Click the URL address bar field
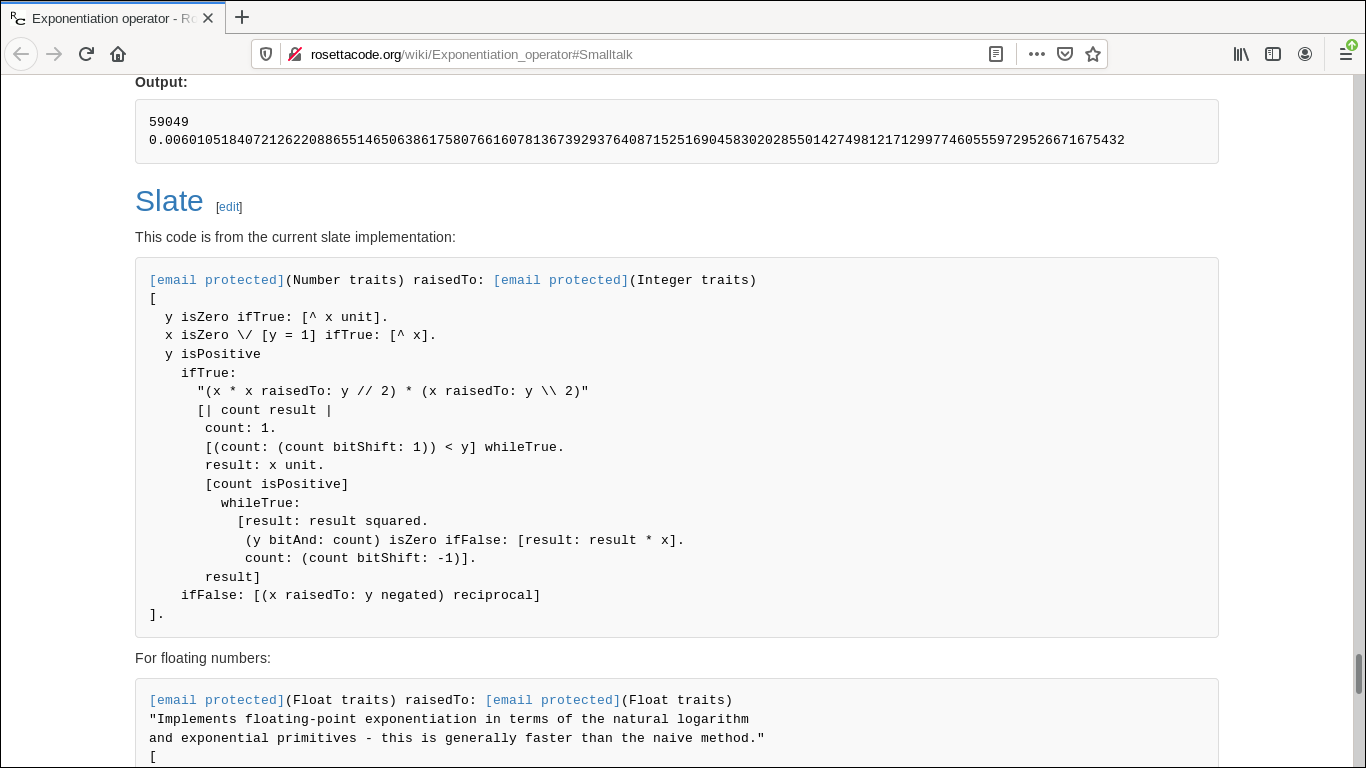1366x768 pixels. [640, 54]
